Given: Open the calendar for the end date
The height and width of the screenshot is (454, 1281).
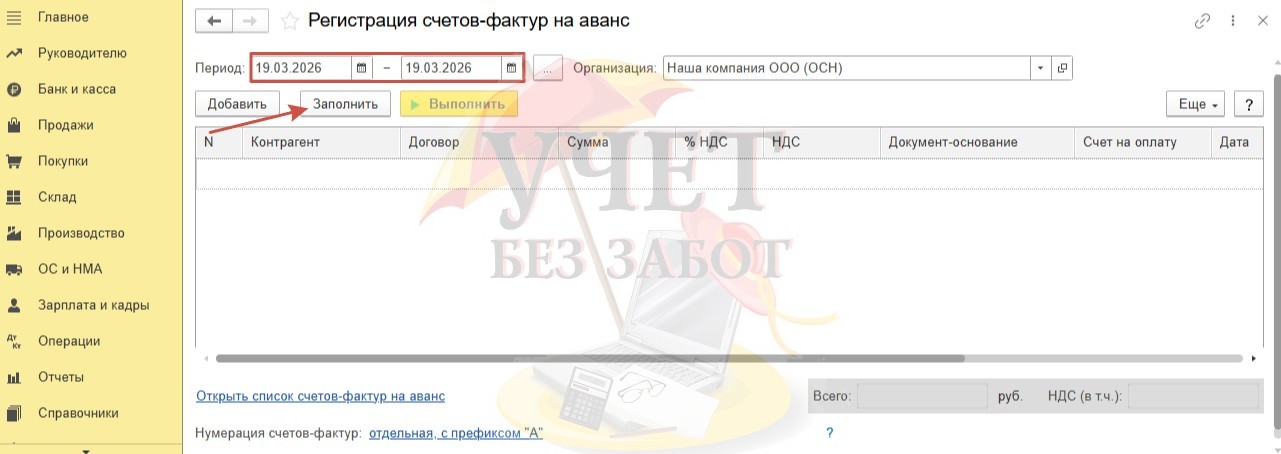Looking at the screenshot, I should point(512,68).
